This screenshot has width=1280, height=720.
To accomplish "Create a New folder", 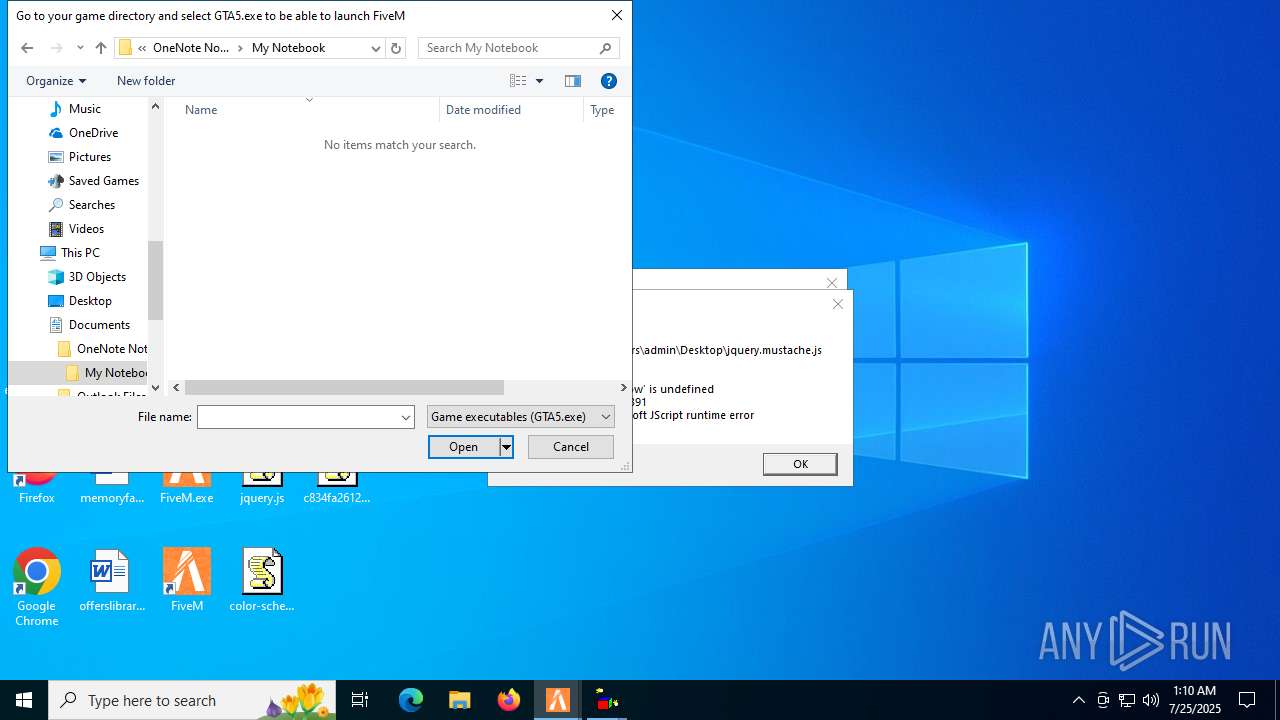I will 146,81.
